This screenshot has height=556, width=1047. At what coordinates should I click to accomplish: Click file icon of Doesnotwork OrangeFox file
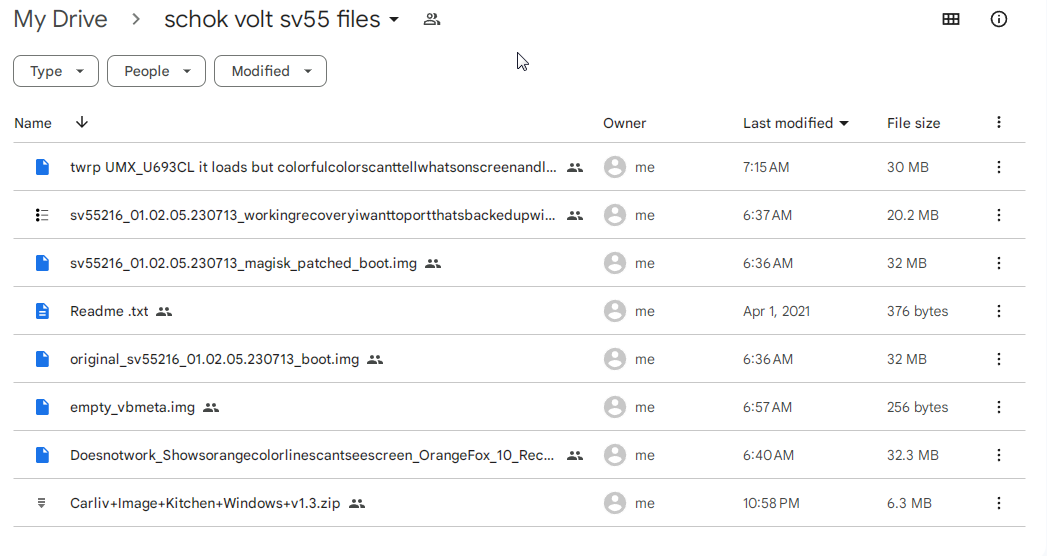click(x=42, y=455)
